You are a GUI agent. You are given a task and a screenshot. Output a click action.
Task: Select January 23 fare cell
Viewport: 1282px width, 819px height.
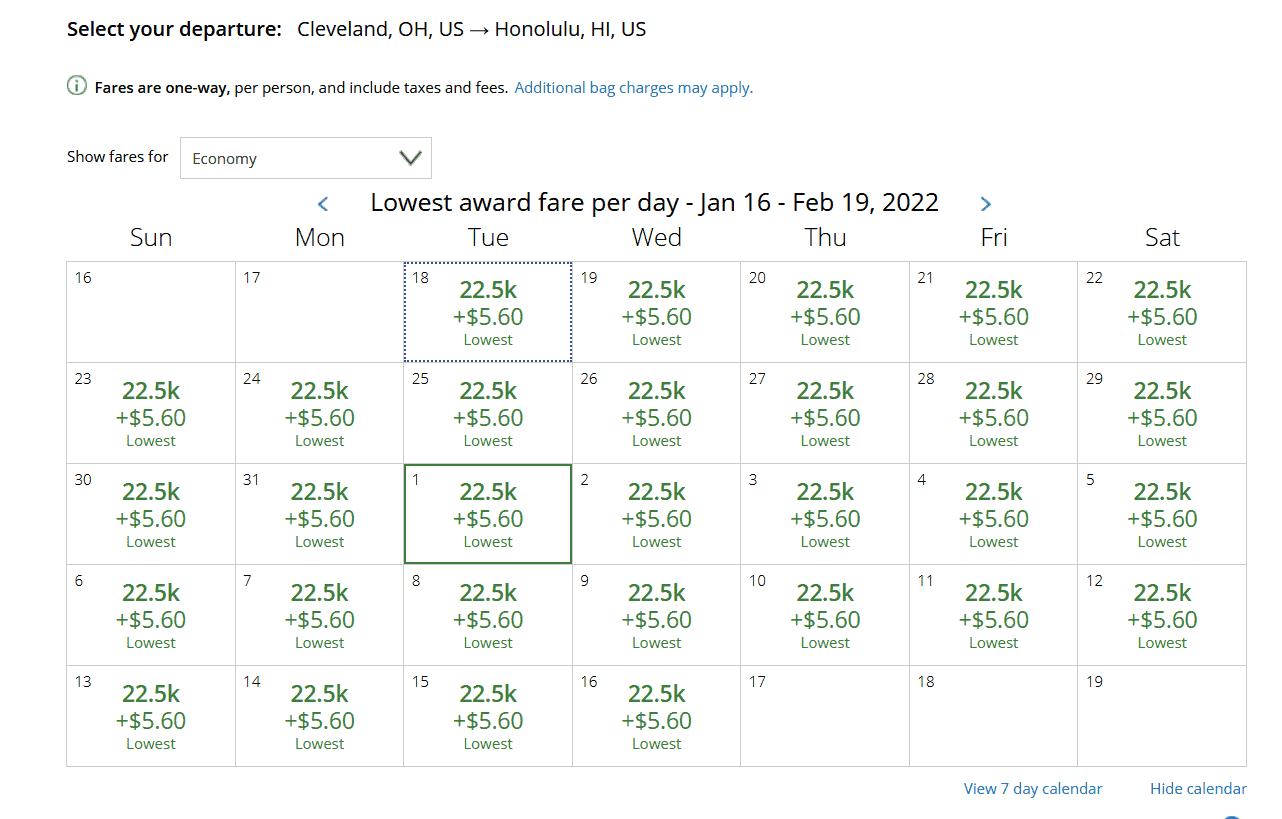coord(151,413)
